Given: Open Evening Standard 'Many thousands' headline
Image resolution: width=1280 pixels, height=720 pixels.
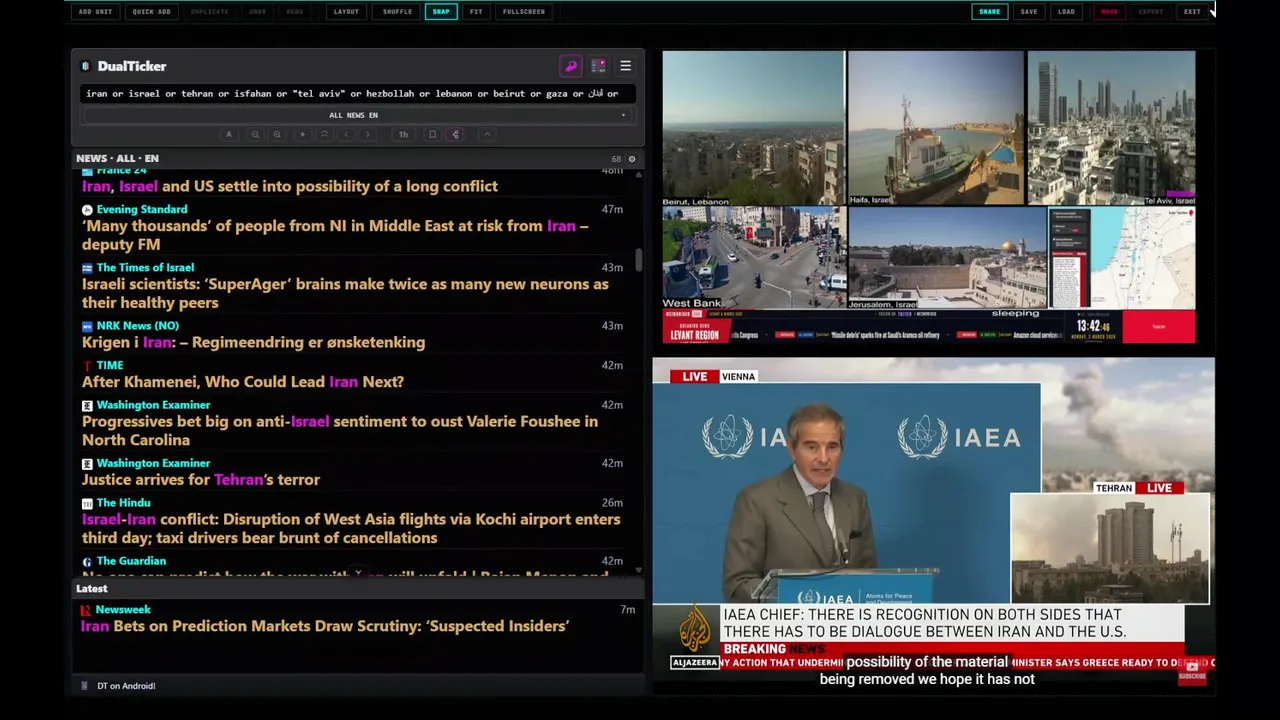Looking at the screenshot, I should pos(335,235).
